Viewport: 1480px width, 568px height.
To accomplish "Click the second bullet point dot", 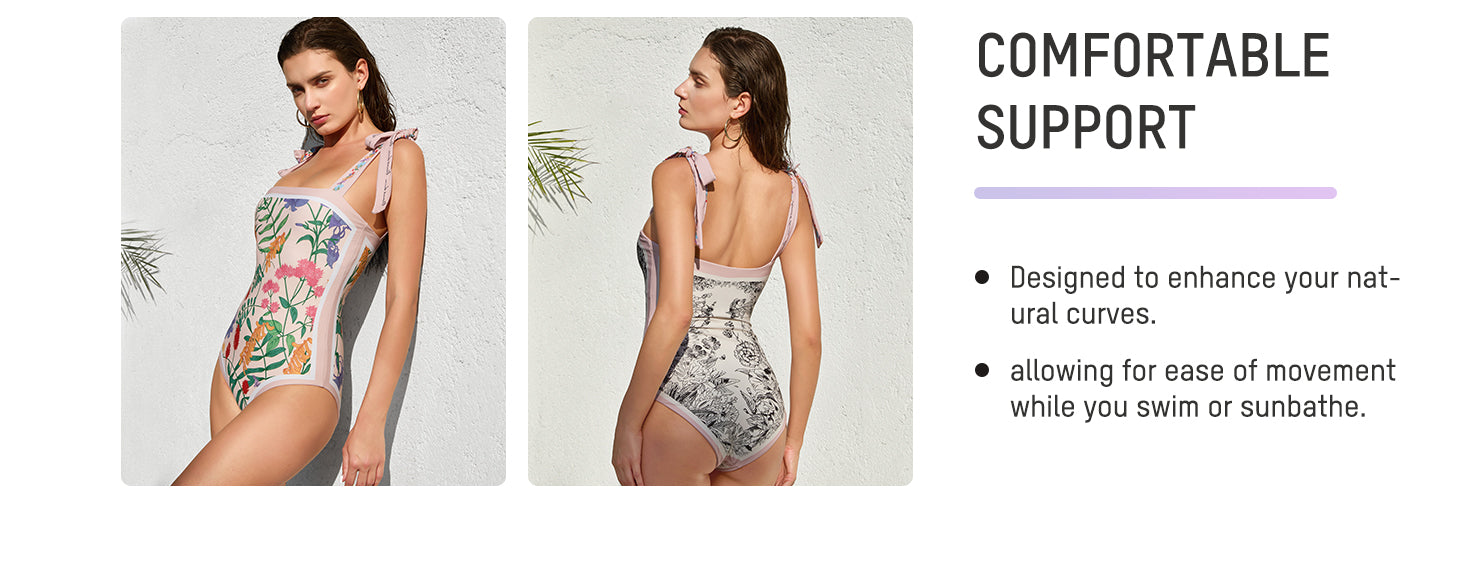I will [982, 370].
